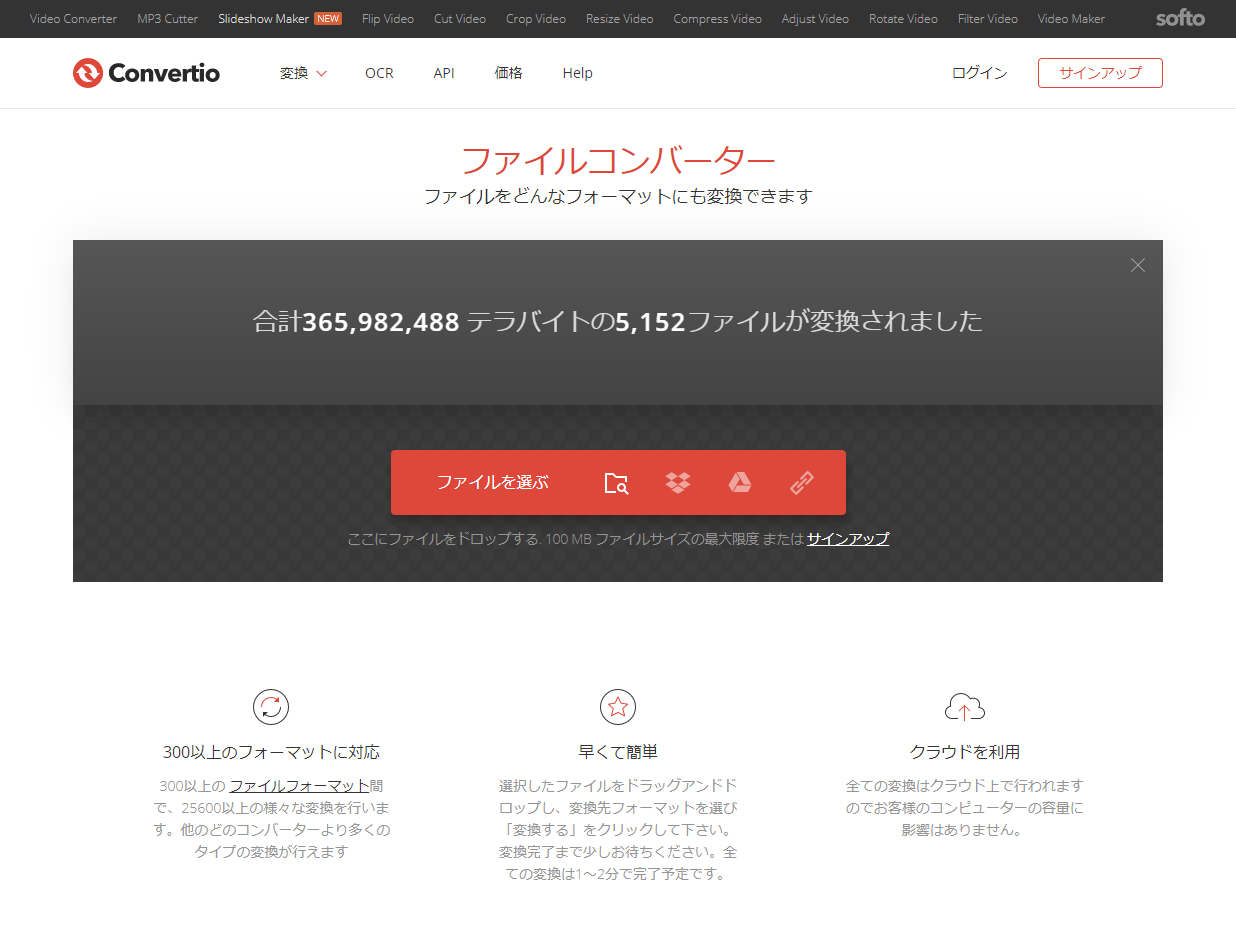Click the サインアップ link below upload button

pos(848,539)
